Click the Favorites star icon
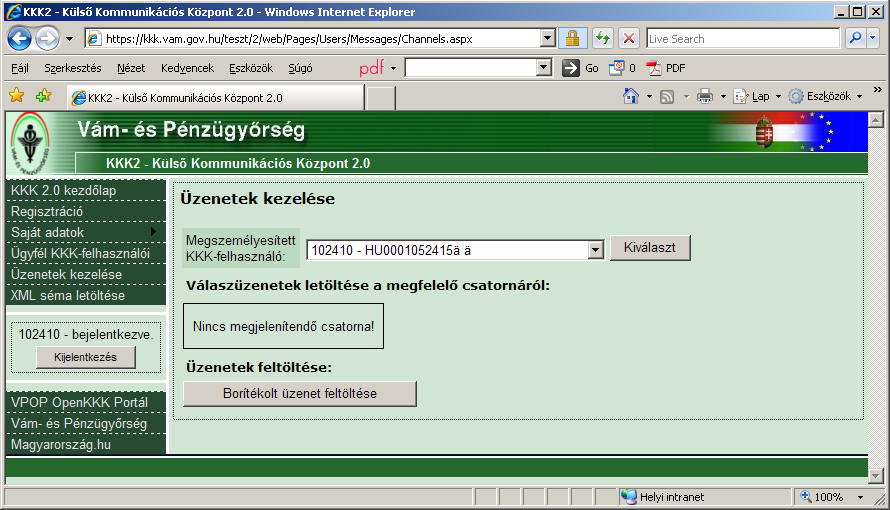The height and width of the screenshot is (510, 890). click(x=17, y=95)
